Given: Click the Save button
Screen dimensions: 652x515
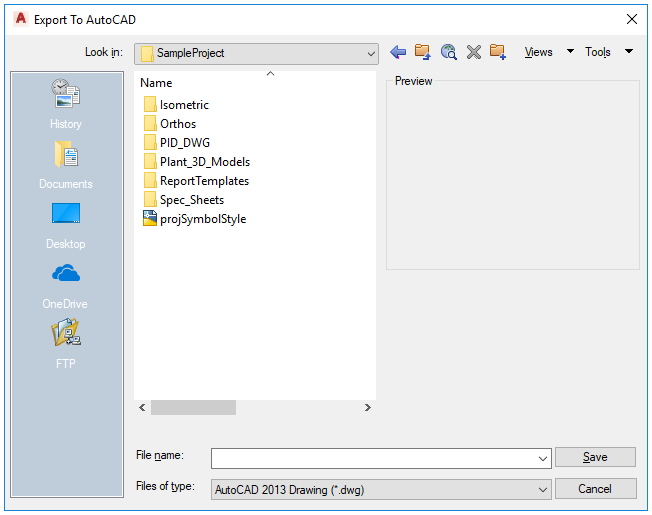Looking at the screenshot, I should pyautogui.click(x=595, y=457).
